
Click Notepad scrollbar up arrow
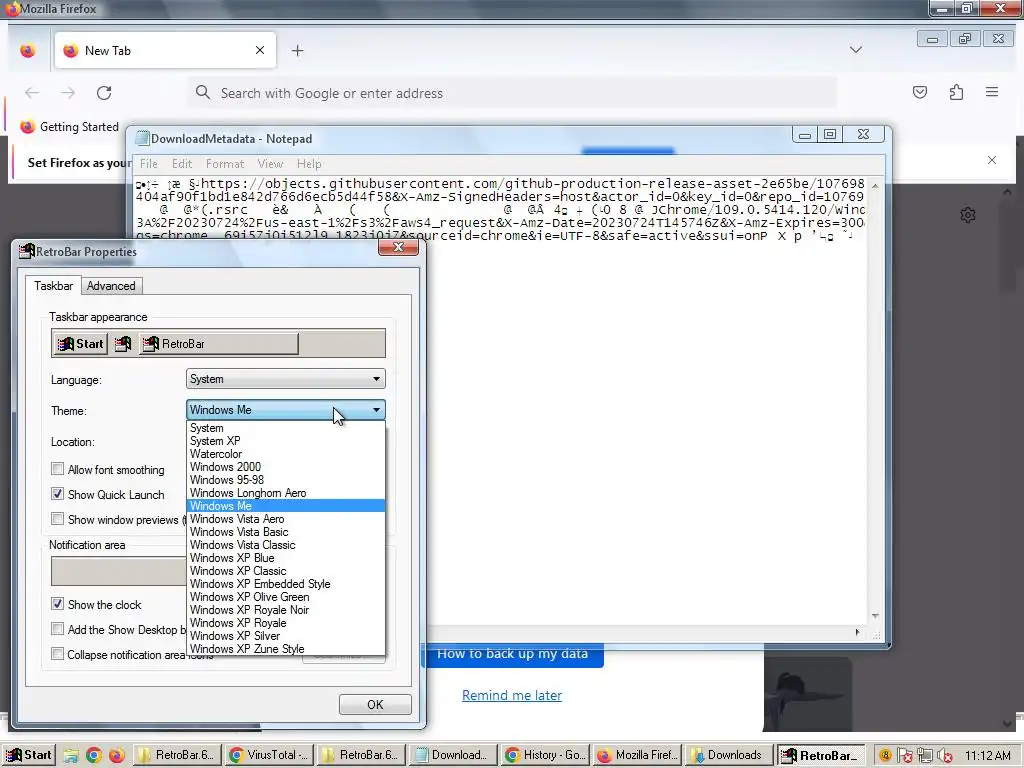[x=875, y=186]
